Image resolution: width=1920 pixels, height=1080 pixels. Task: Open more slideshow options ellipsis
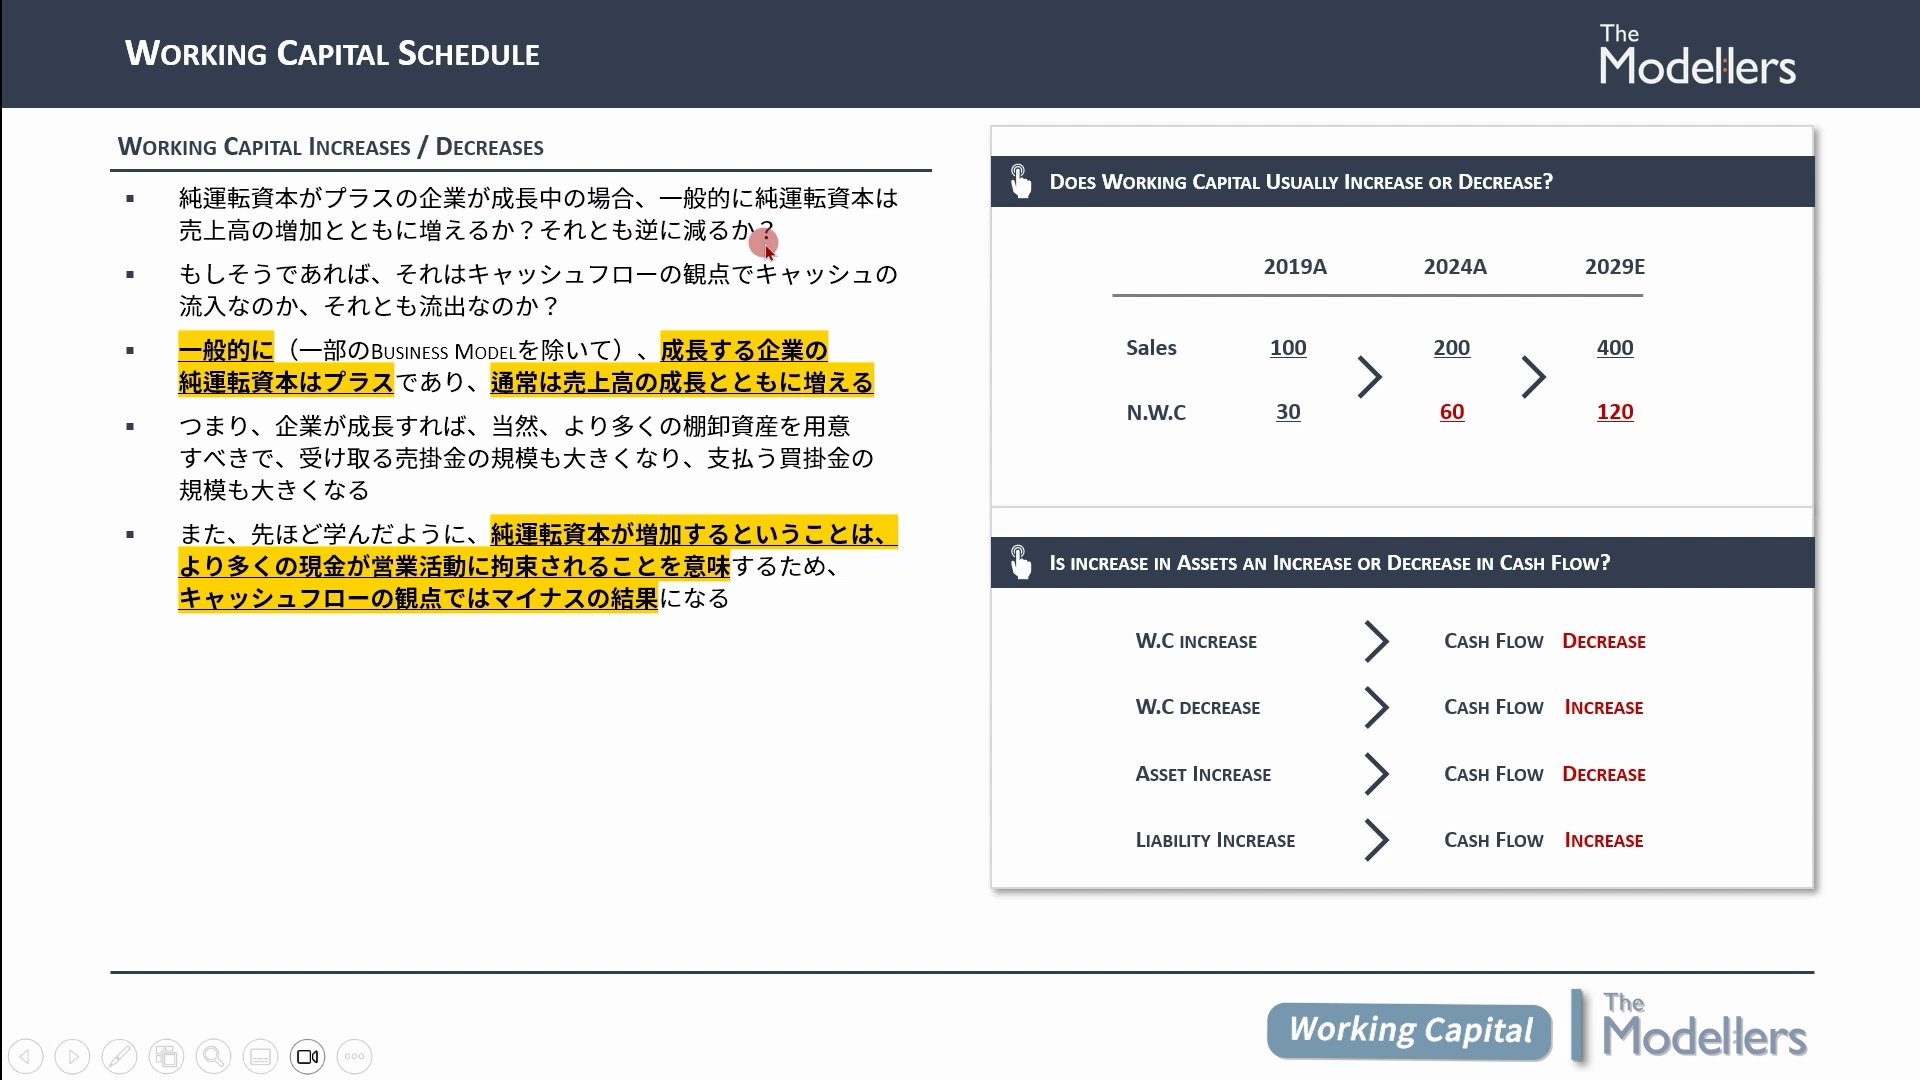click(x=354, y=1056)
